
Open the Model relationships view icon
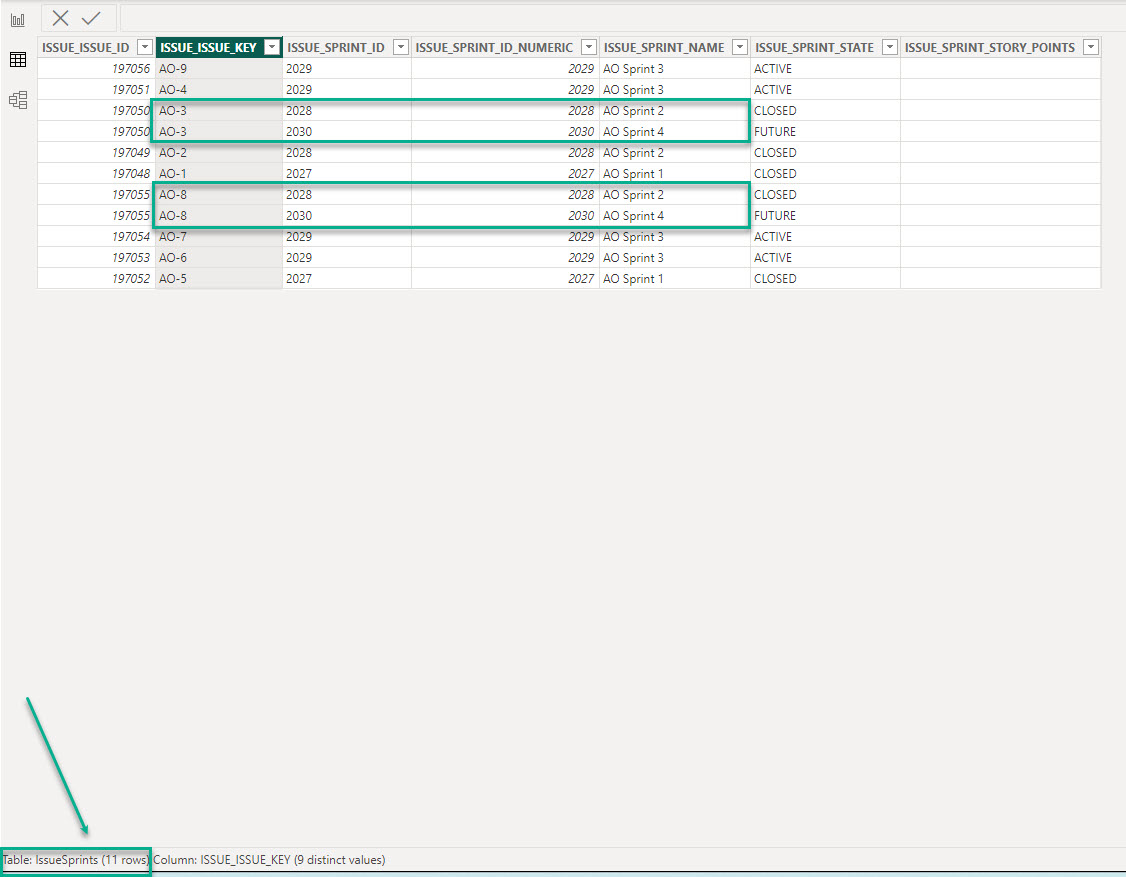click(x=17, y=100)
